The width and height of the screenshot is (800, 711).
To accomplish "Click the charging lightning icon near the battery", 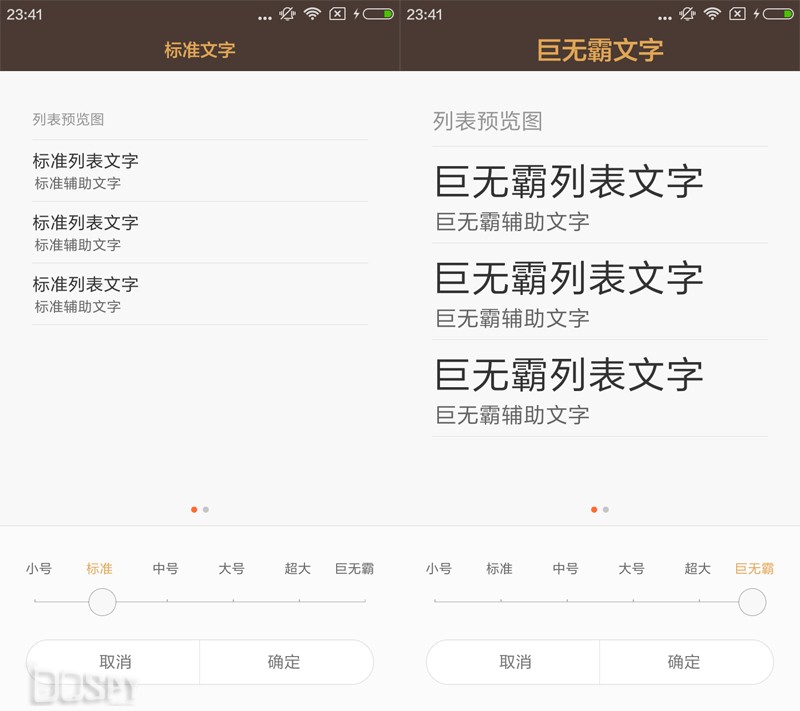I will tap(357, 15).
